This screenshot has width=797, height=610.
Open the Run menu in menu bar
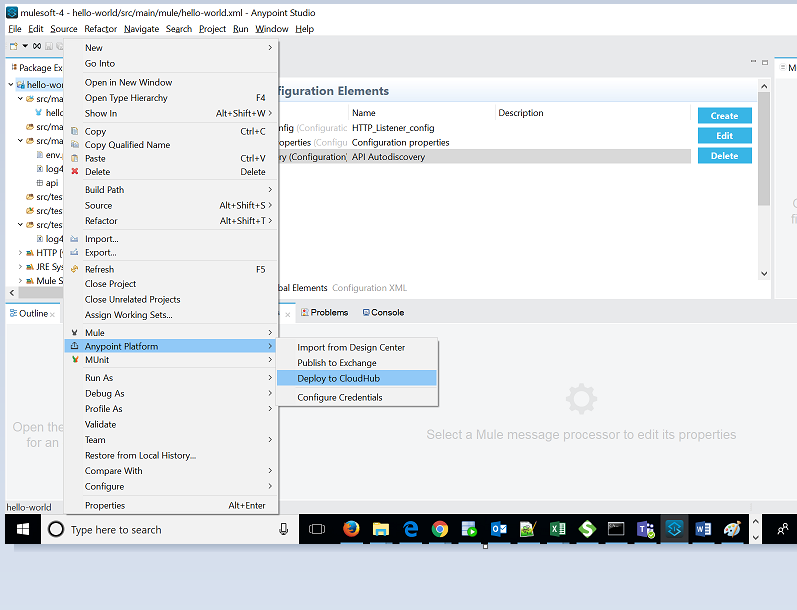point(240,29)
